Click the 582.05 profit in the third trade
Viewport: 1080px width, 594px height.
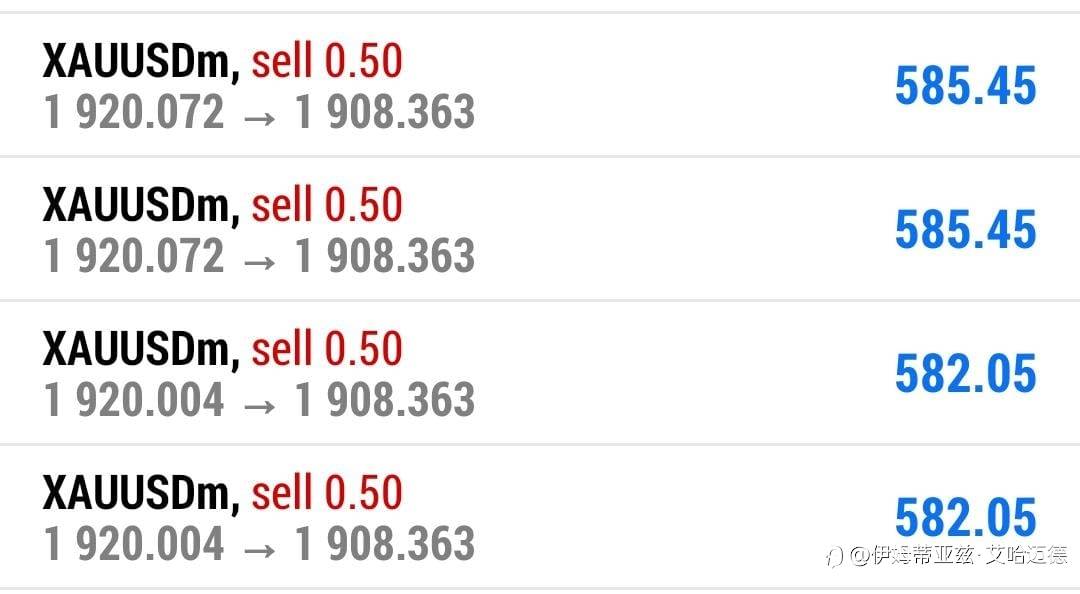[965, 375]
